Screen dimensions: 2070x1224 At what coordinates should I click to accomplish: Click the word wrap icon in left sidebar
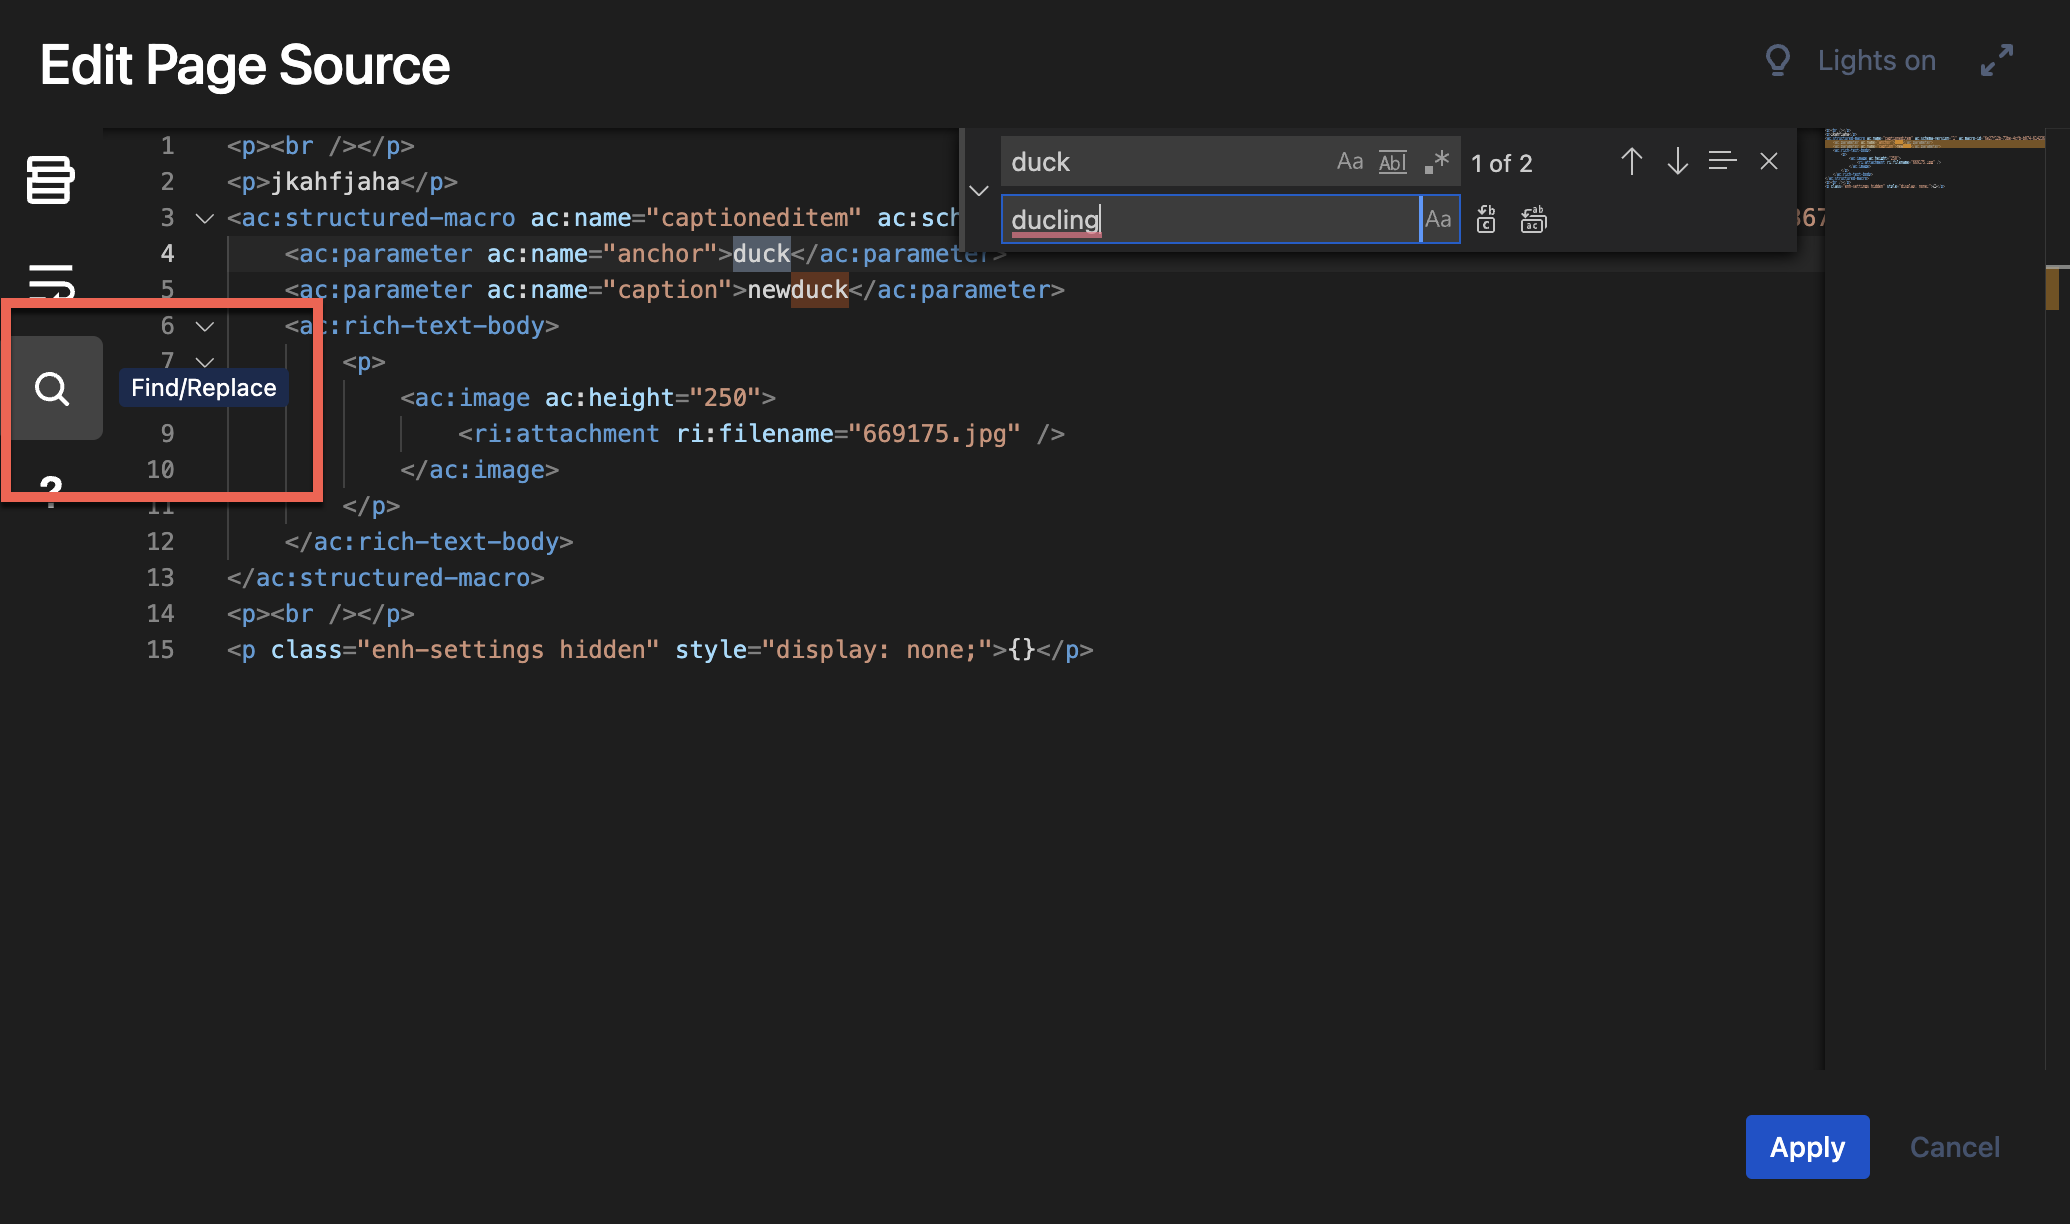click(x=50, y=281)
